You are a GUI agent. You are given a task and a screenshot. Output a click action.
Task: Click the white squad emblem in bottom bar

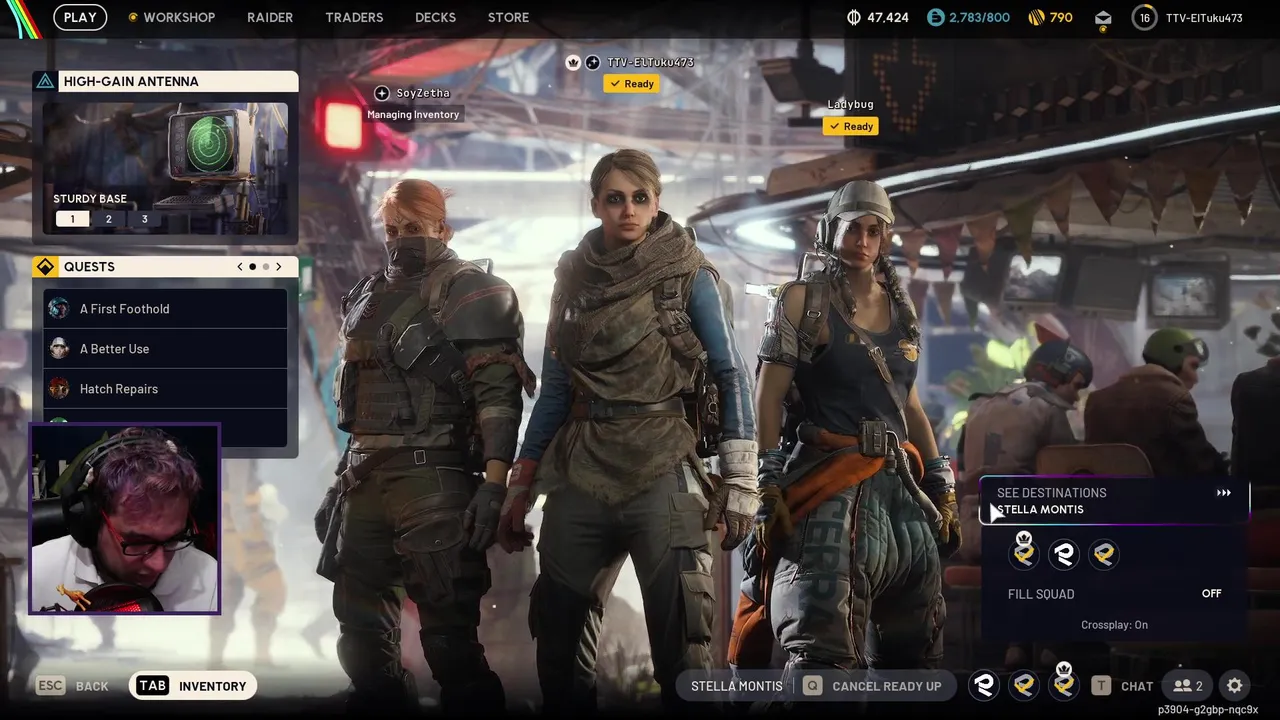coord(984,685)
